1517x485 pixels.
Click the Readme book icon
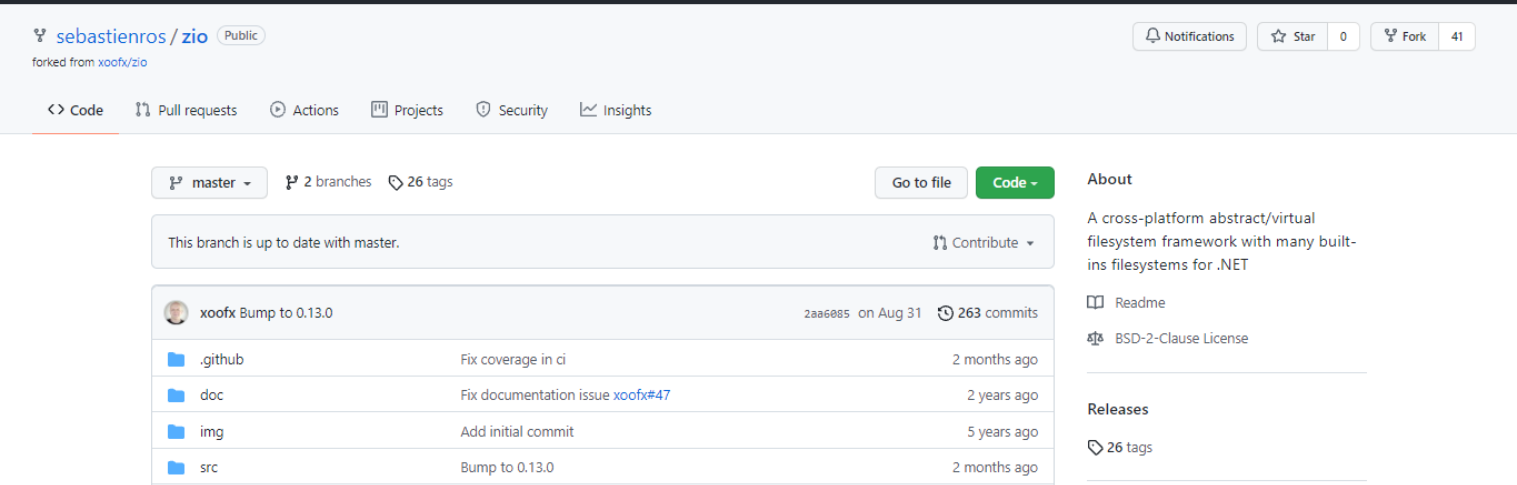(1096, 303)
